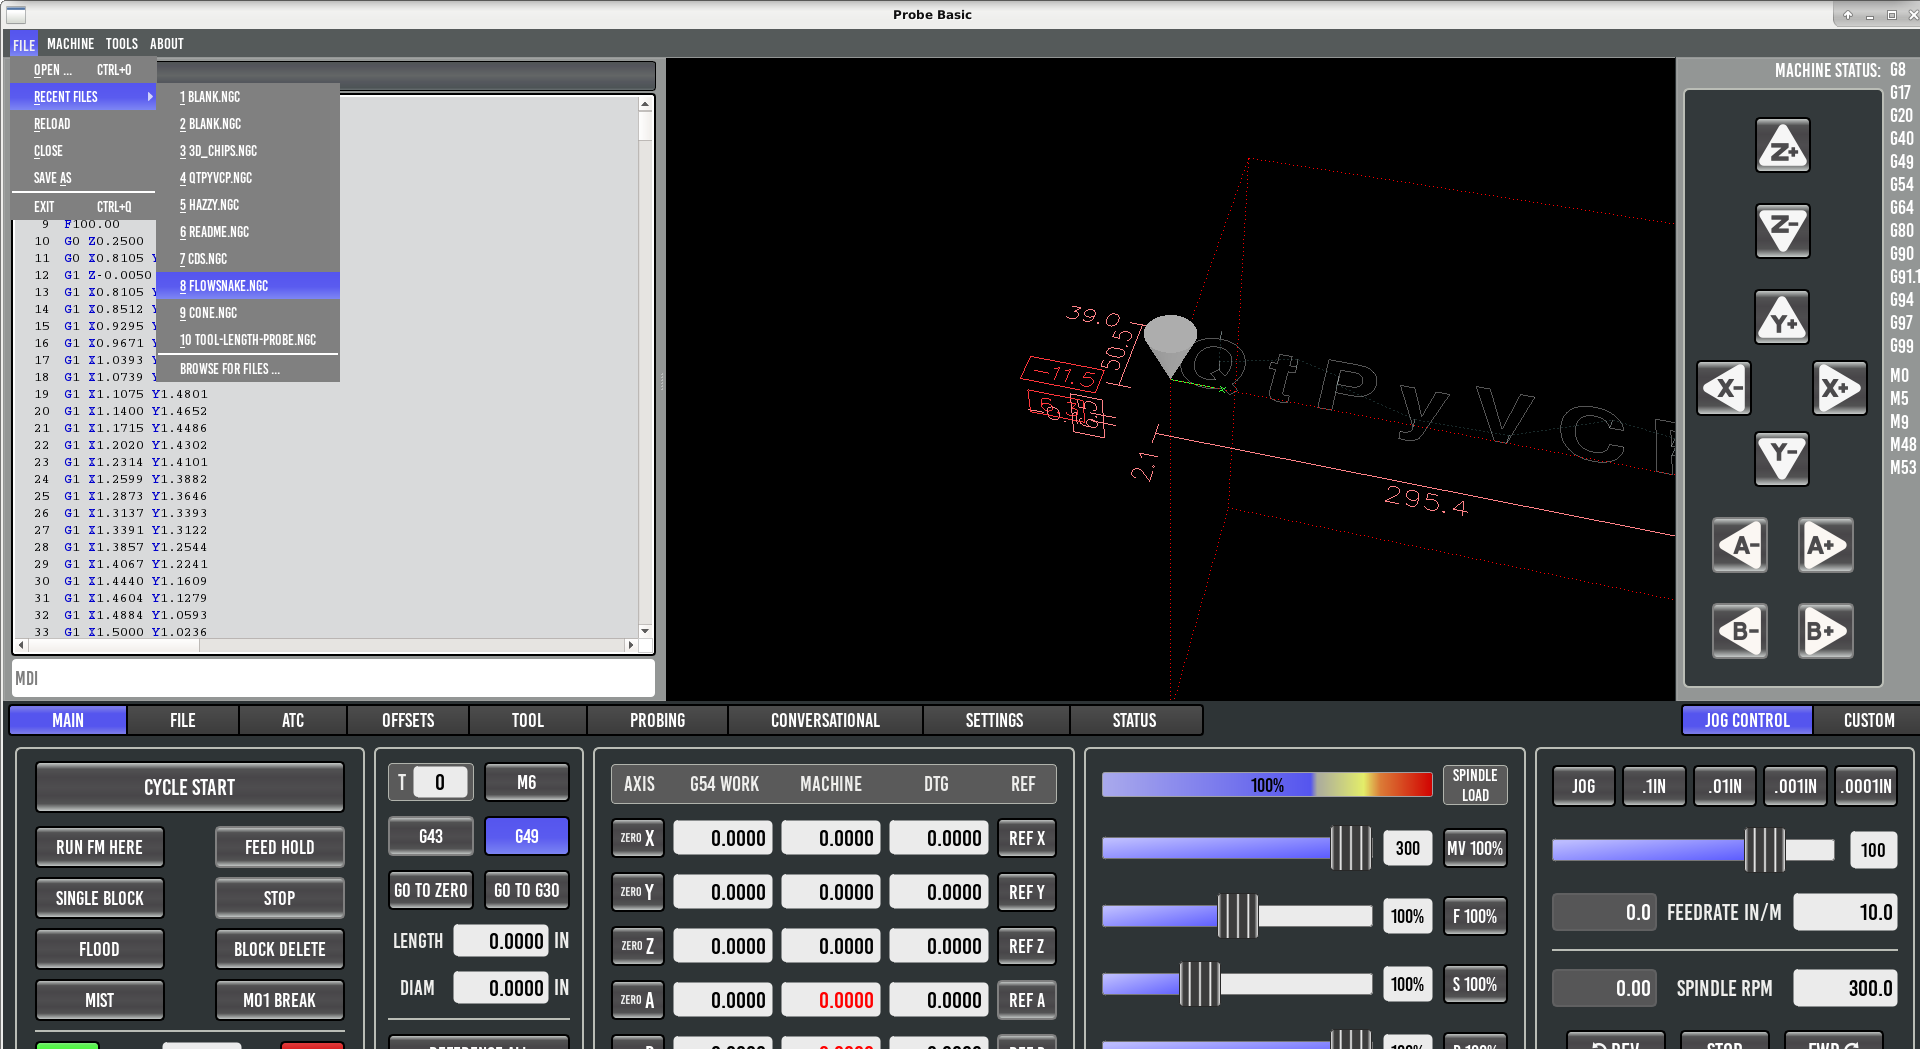Choose Browse For Files entry
Viewport: 1920px width, 1049px height.
point(248,369)
